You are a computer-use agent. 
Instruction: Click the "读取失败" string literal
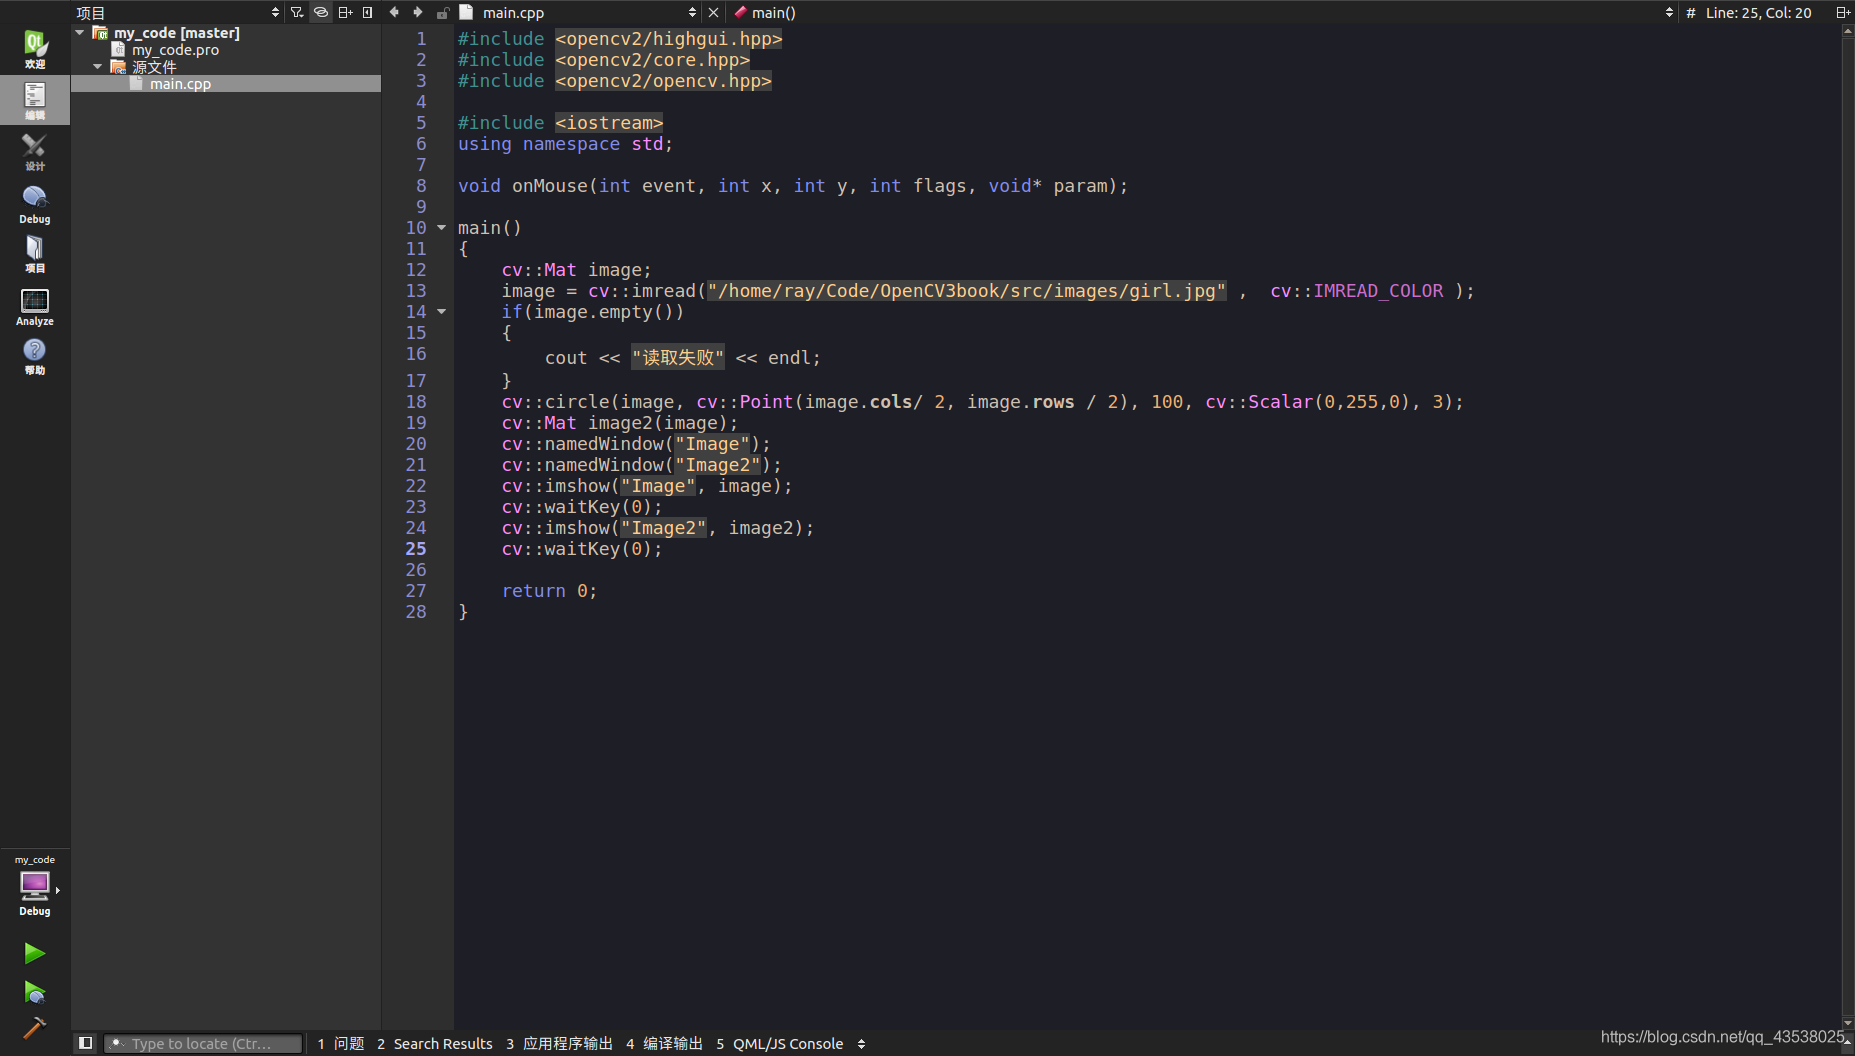[x=677, y=357]
